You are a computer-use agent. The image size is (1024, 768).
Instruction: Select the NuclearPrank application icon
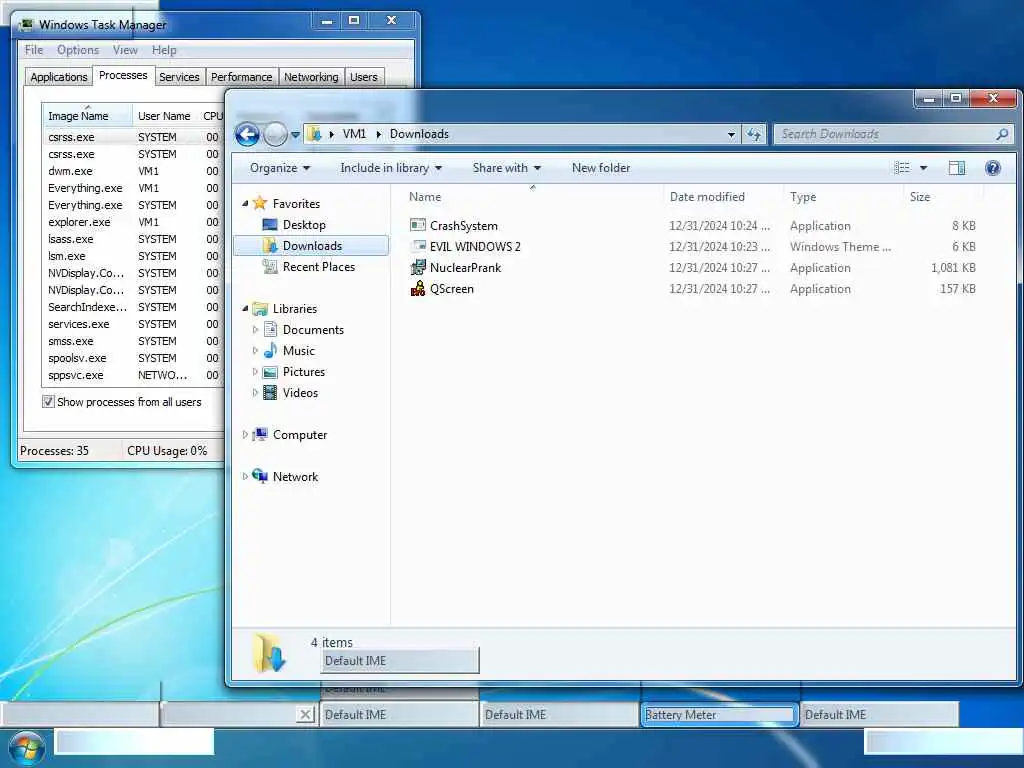(418, 267)
